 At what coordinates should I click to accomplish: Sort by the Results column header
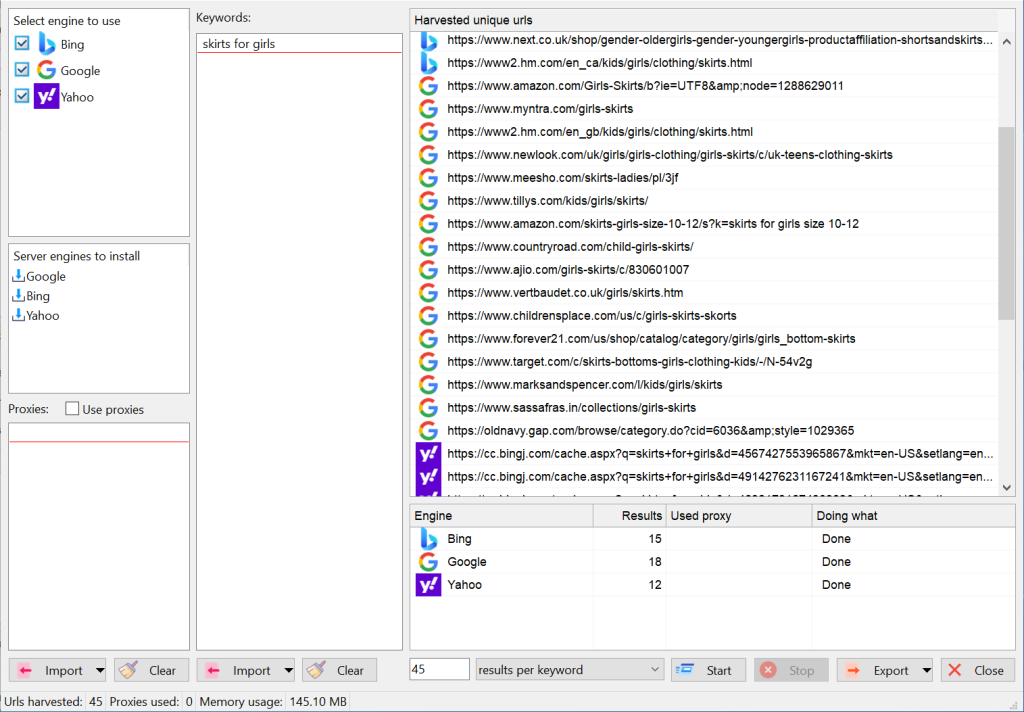tap(629, 516)
